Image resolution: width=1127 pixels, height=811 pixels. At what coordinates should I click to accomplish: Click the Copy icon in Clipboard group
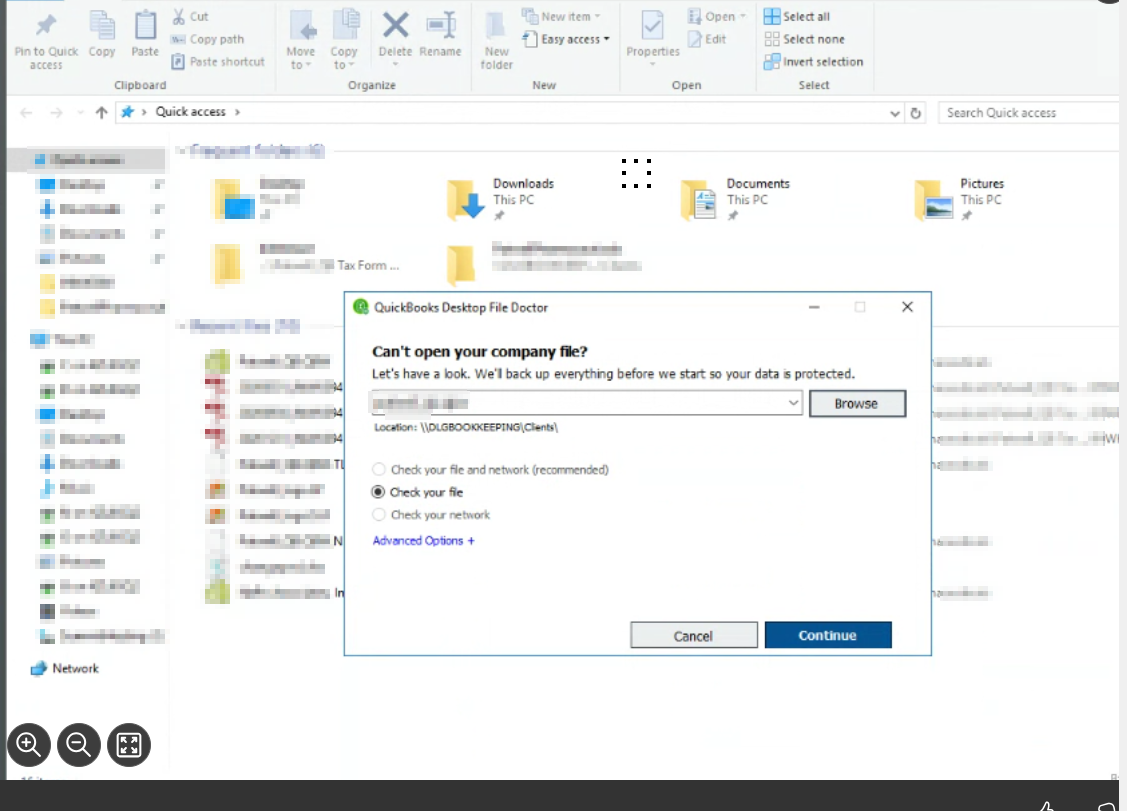pos(101,26)
